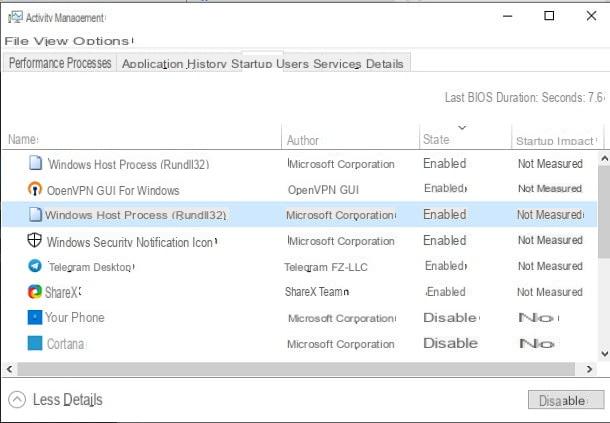Click the Enabled state in OpenVPN row
This screenshot has height=423, width=610.
[x=445, y=188]
